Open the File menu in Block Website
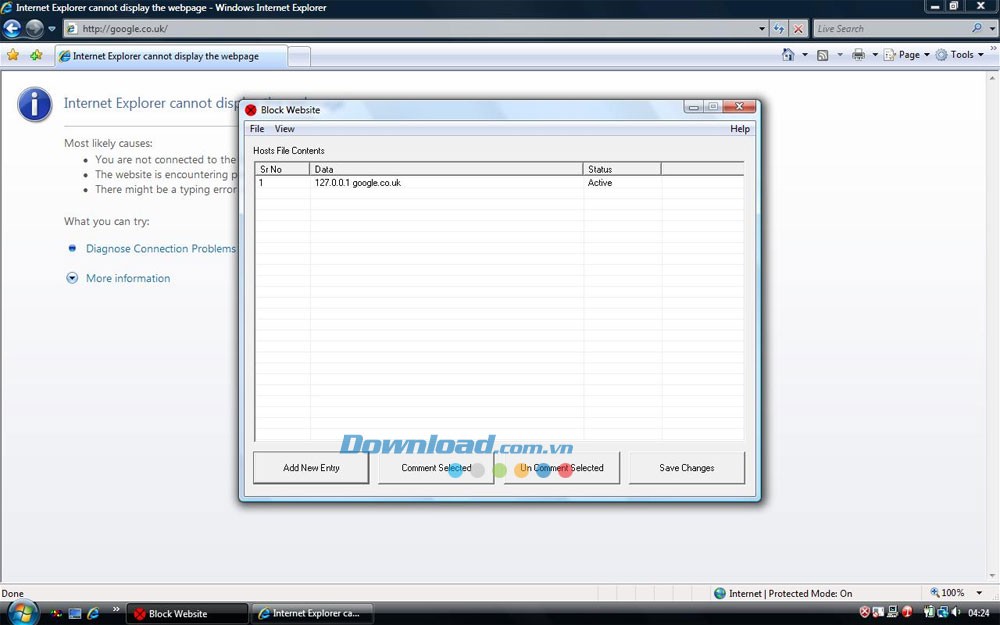 point(257,129)
